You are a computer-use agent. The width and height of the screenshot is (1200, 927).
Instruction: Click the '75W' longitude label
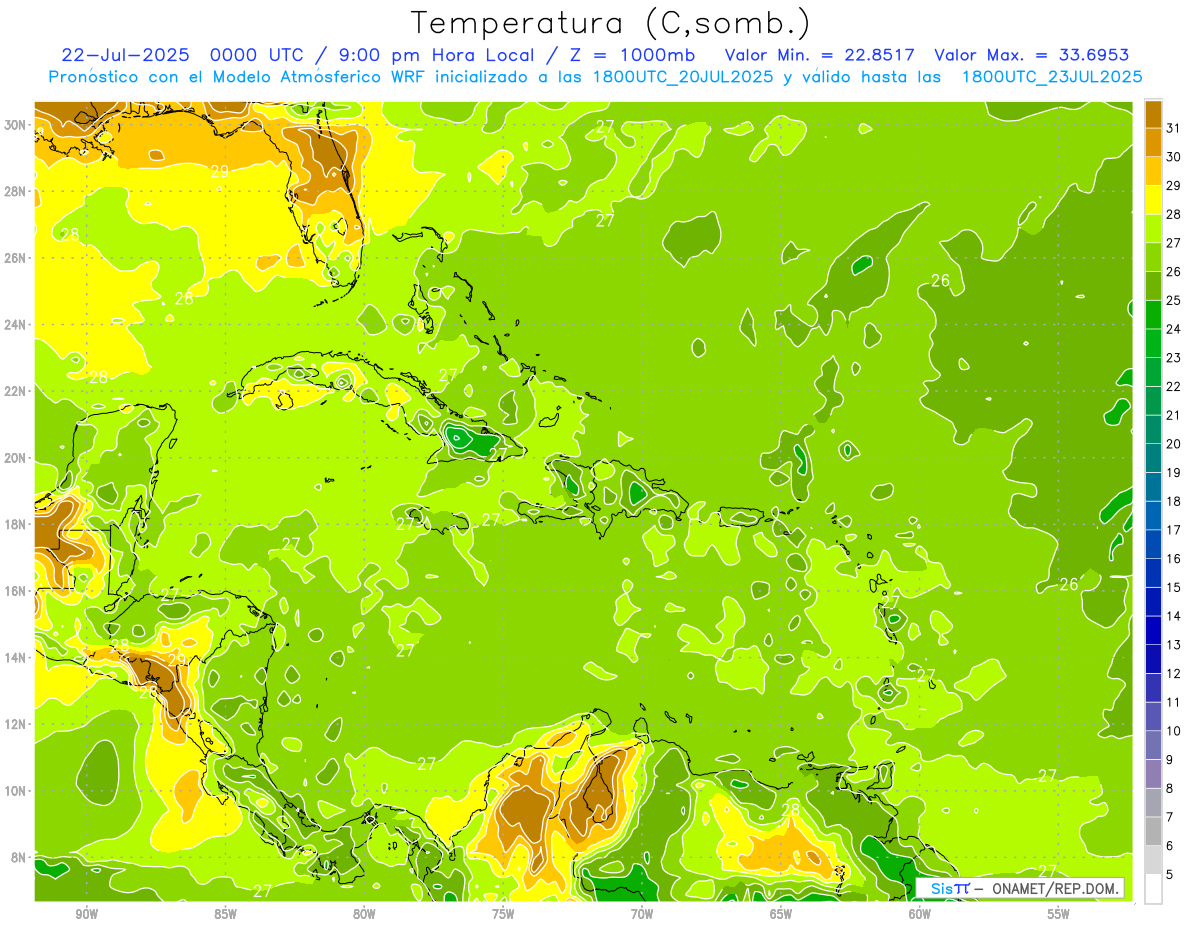coord(503,914)
